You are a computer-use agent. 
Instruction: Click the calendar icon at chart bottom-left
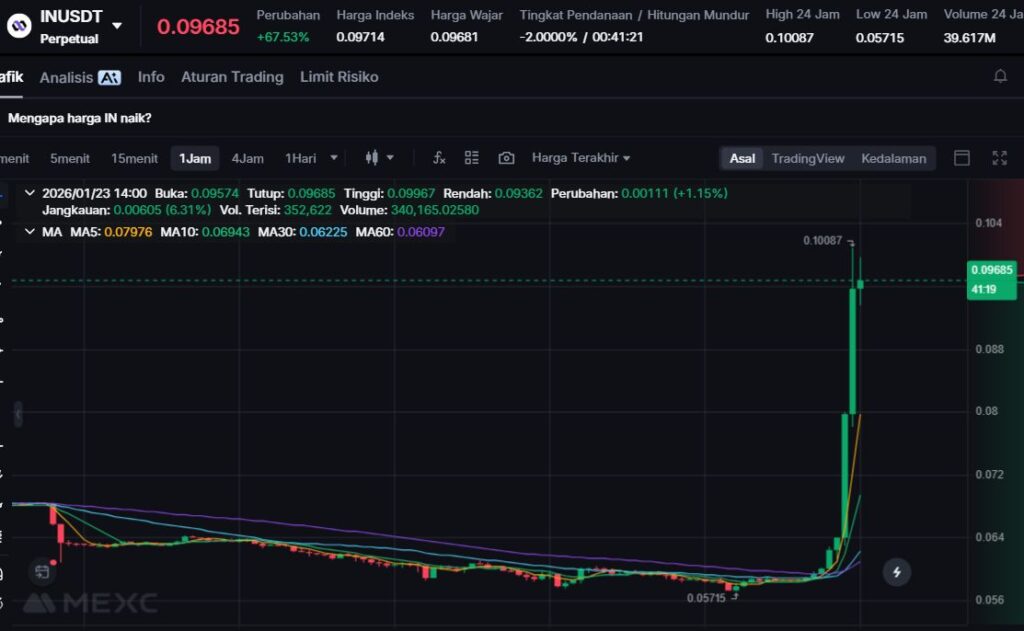[42, 572]
